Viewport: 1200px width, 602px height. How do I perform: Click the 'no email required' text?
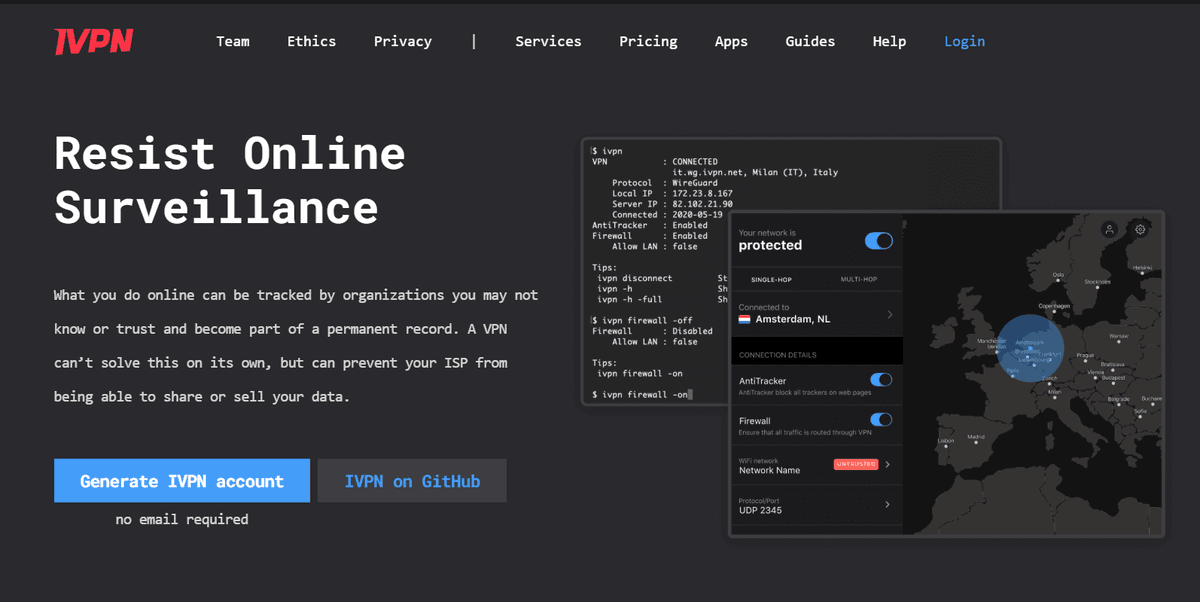tap(182, 519)
